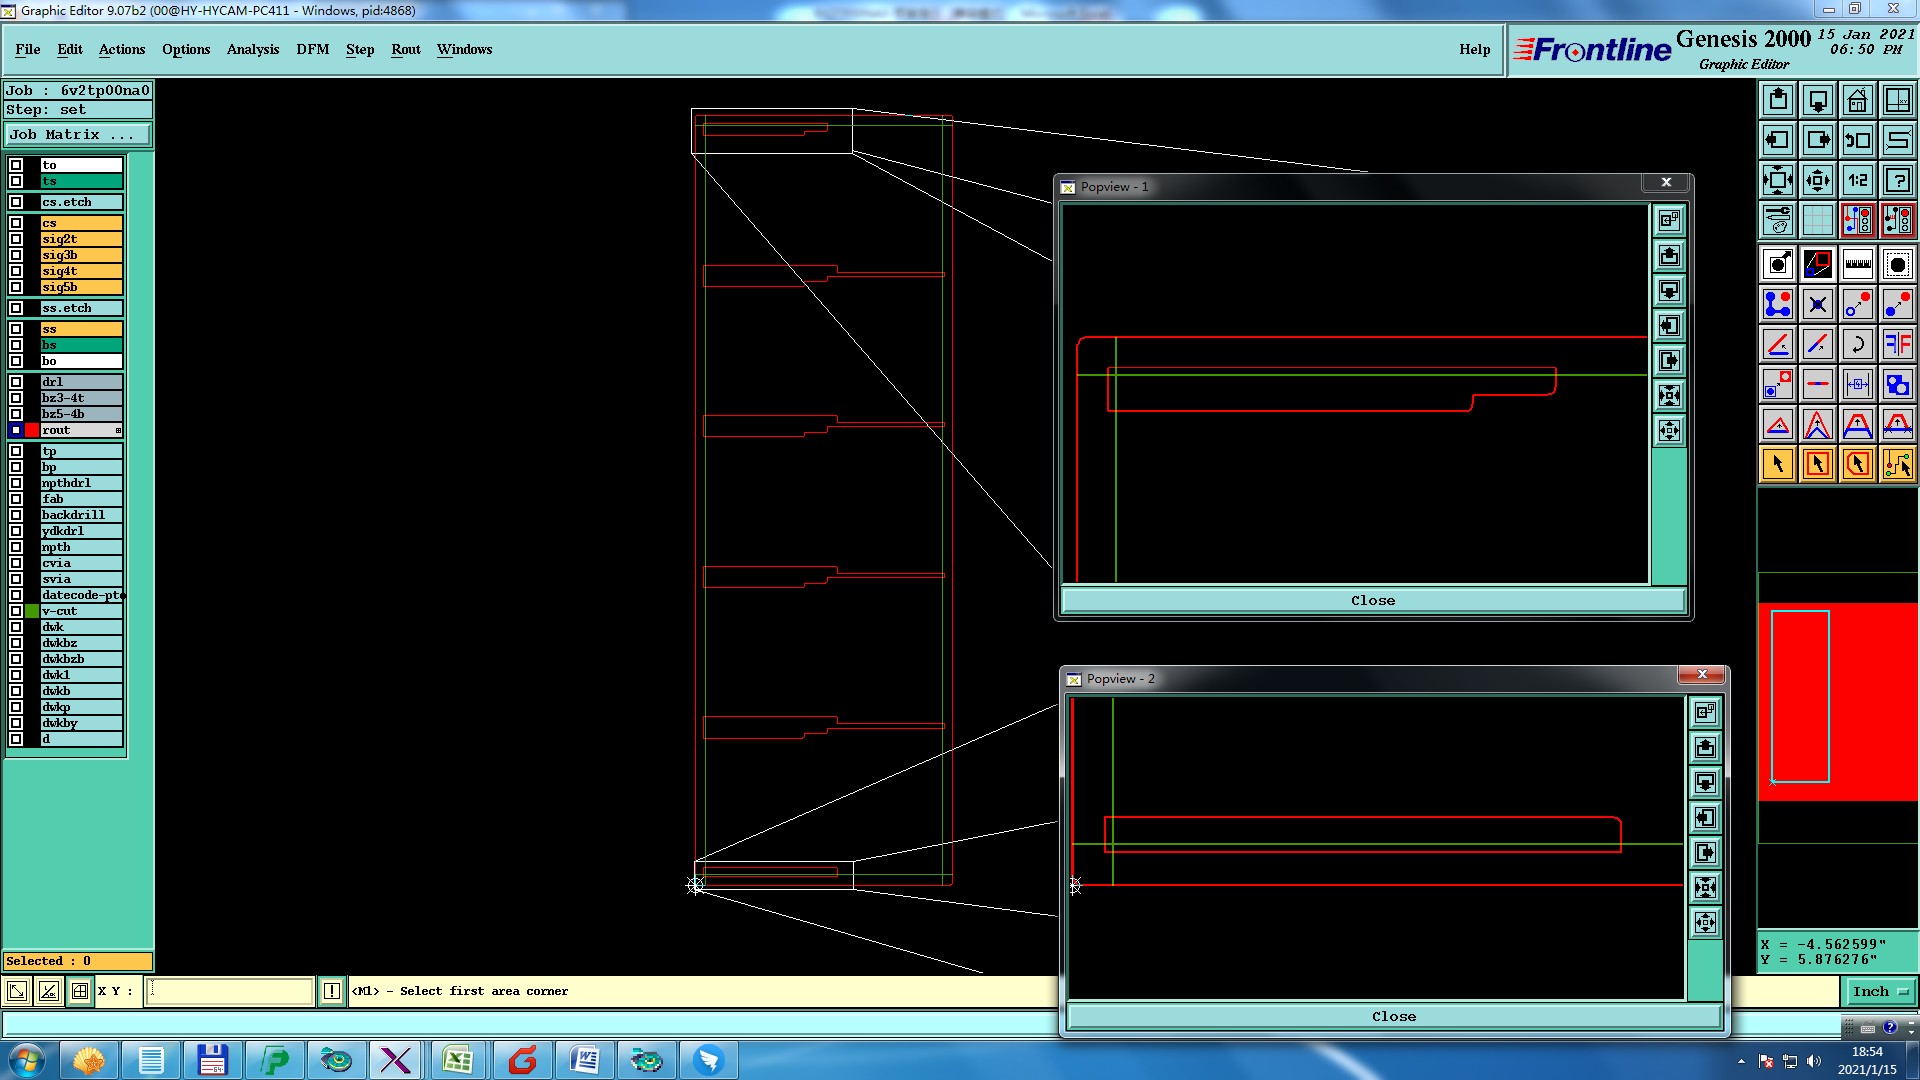Open the Job Matrix button
The height and width of the screenshot is (1080, 1920).
[x=77, y=134]
